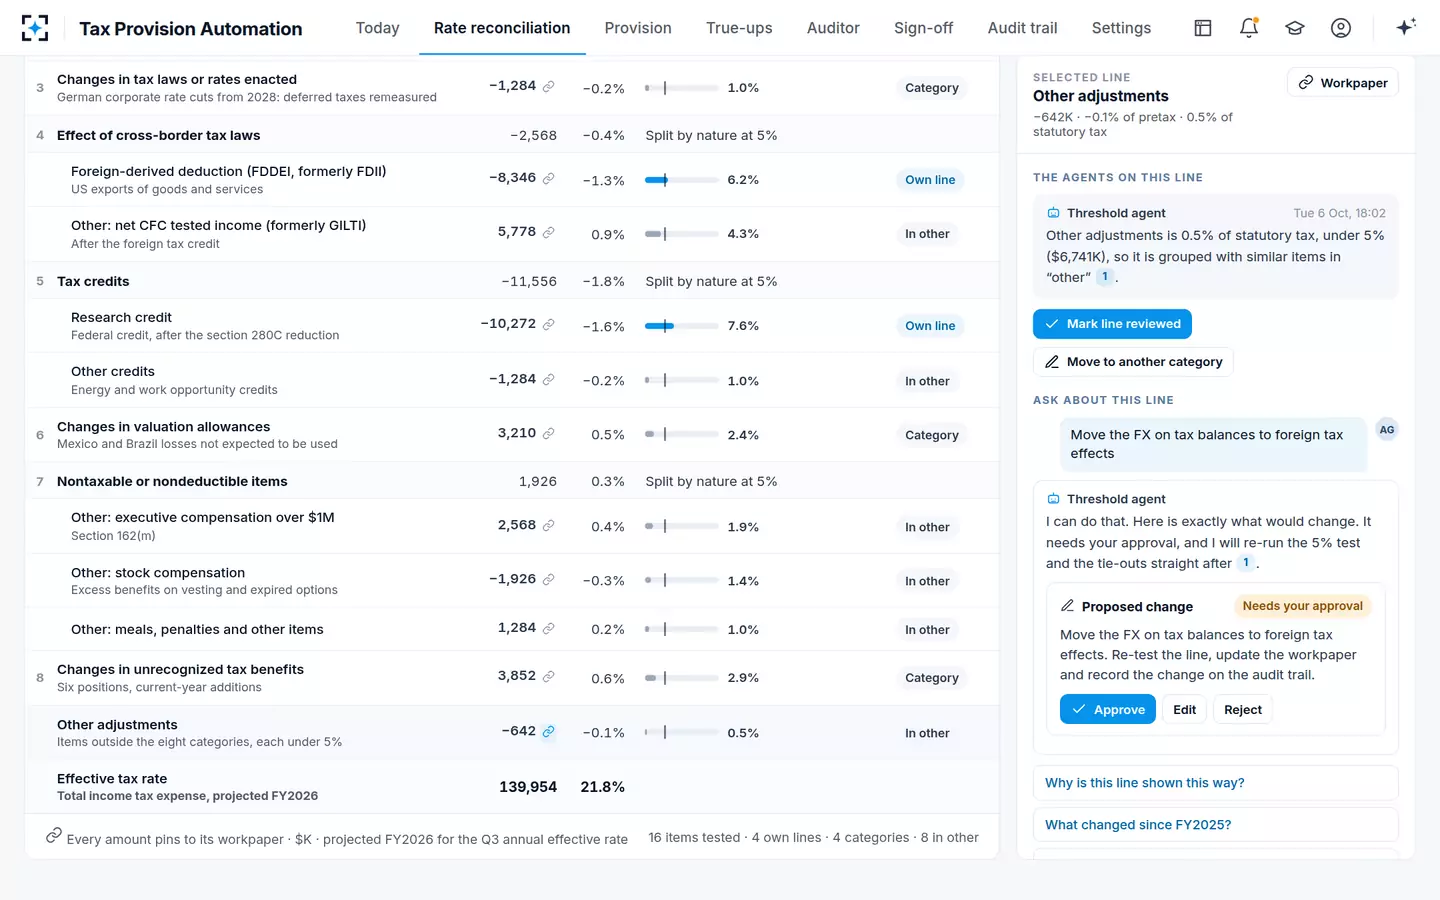Image resolution: width=1440 pixels, height=900 pixels.
Task: Click citation 1 in Threshold agent note
Action: click(x=1105, y=277)
